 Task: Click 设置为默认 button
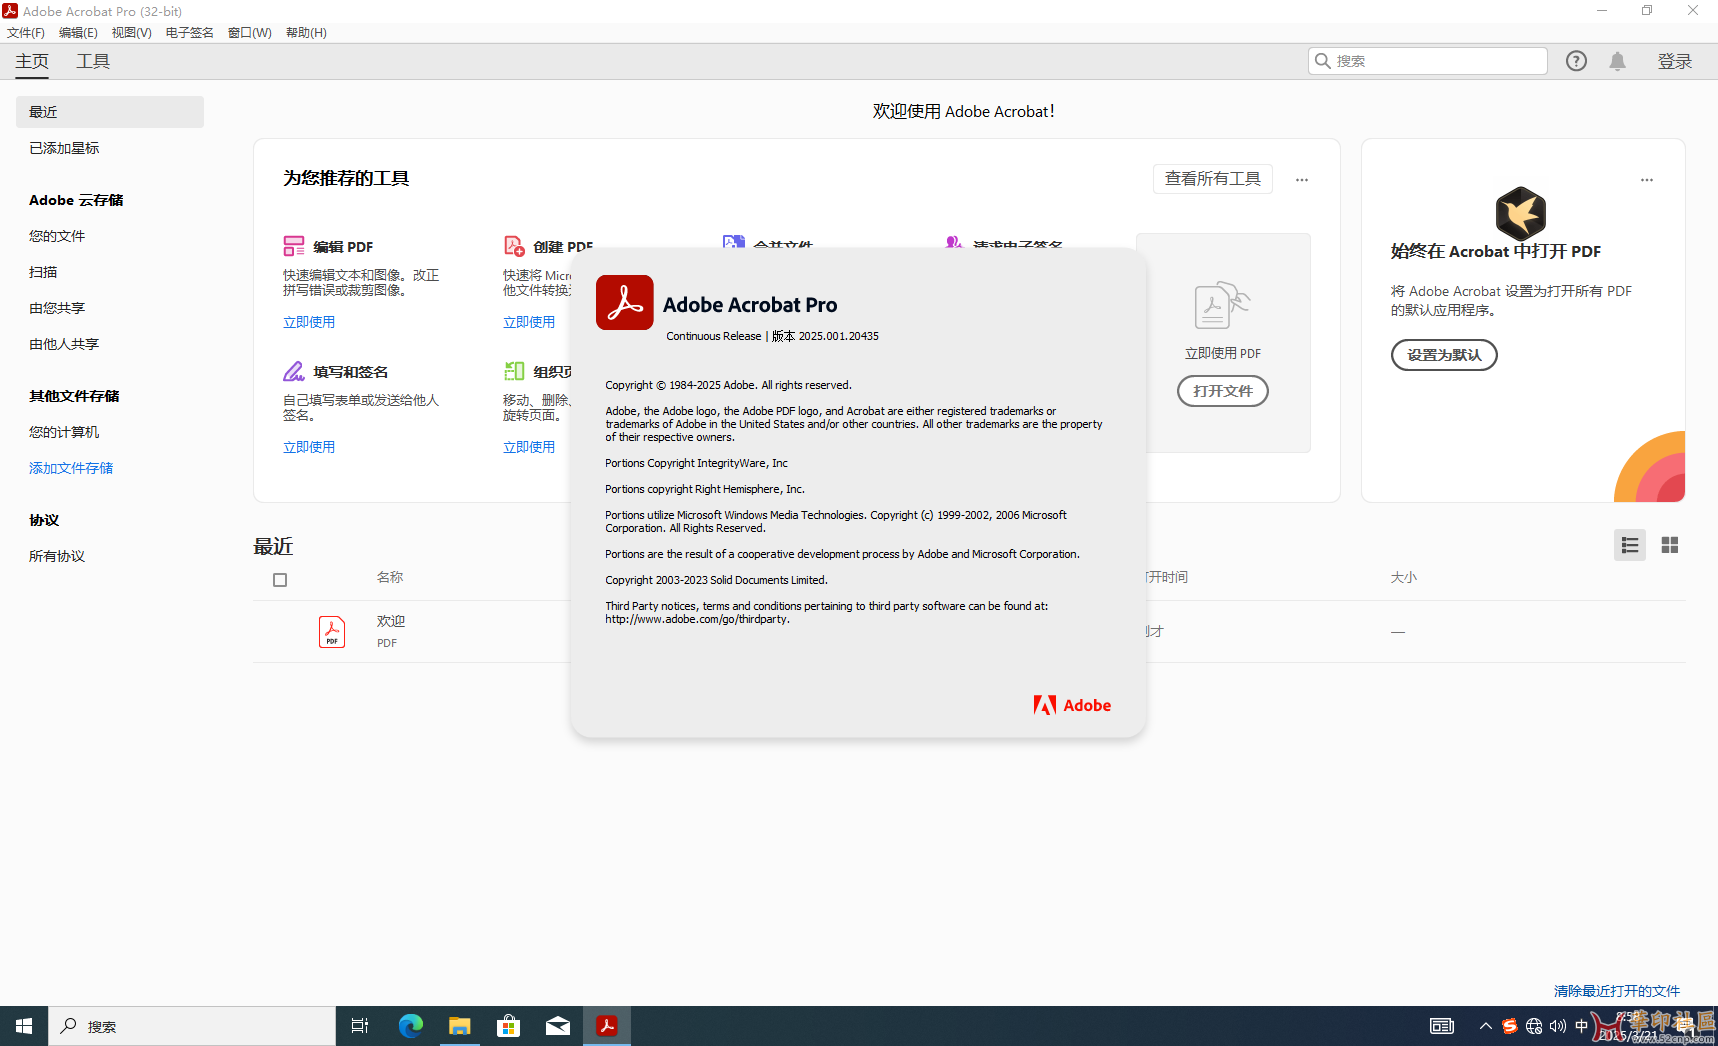tap(1444, 355)
